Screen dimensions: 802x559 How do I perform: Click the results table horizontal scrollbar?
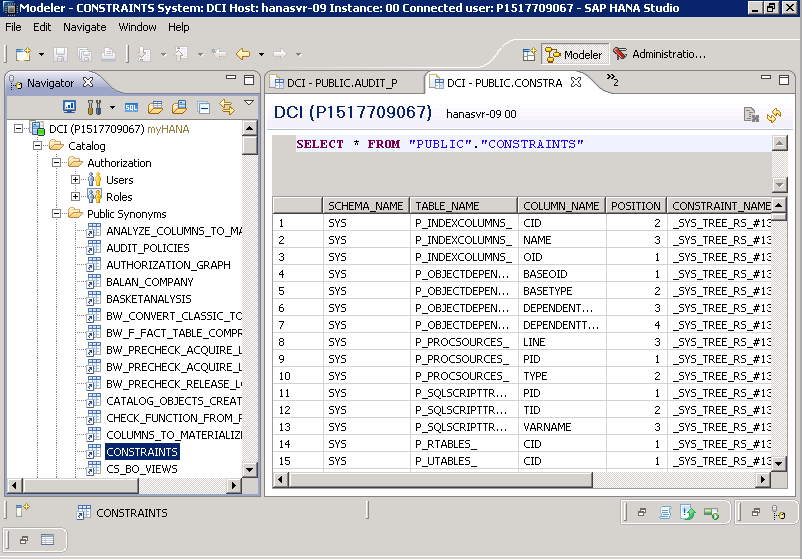(x=520, y=479)
